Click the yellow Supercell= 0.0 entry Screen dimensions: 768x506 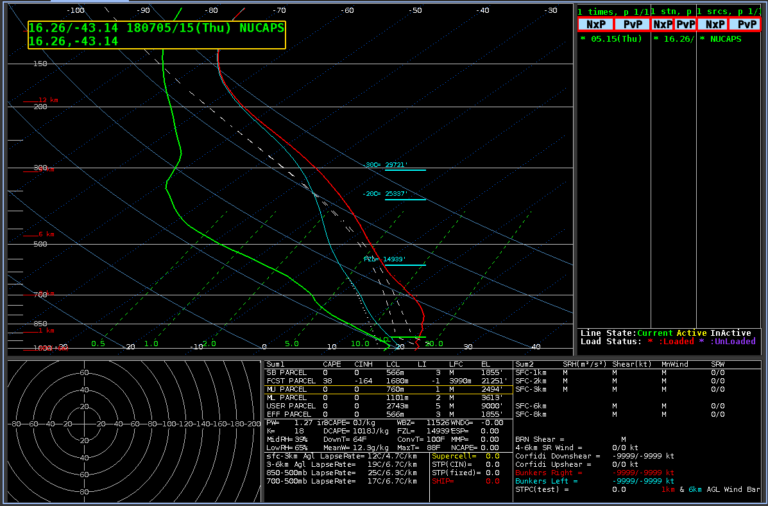pyautogui.click(x=465, y=456)
